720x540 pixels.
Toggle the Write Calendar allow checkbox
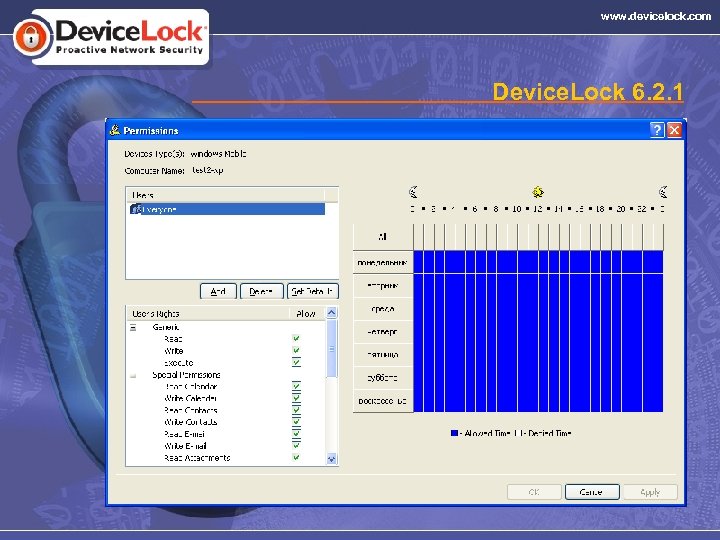[296, 398]
